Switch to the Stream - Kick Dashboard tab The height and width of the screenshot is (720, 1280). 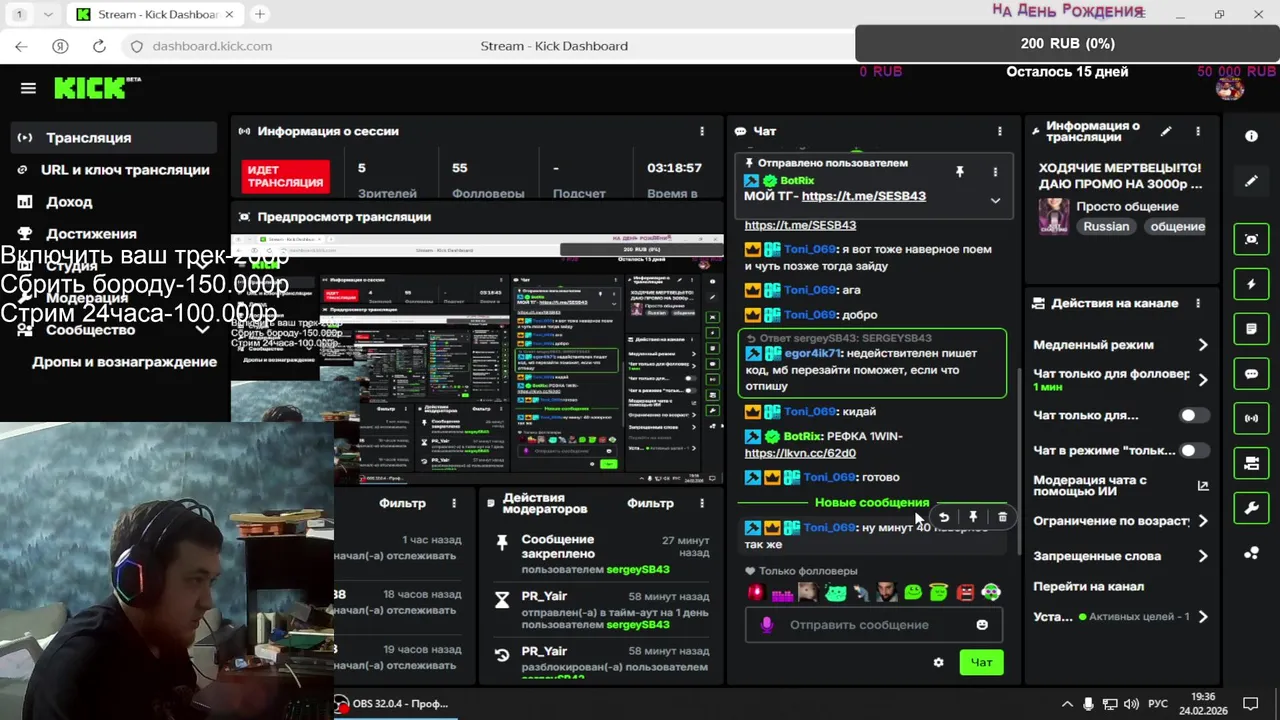(156, 14)
